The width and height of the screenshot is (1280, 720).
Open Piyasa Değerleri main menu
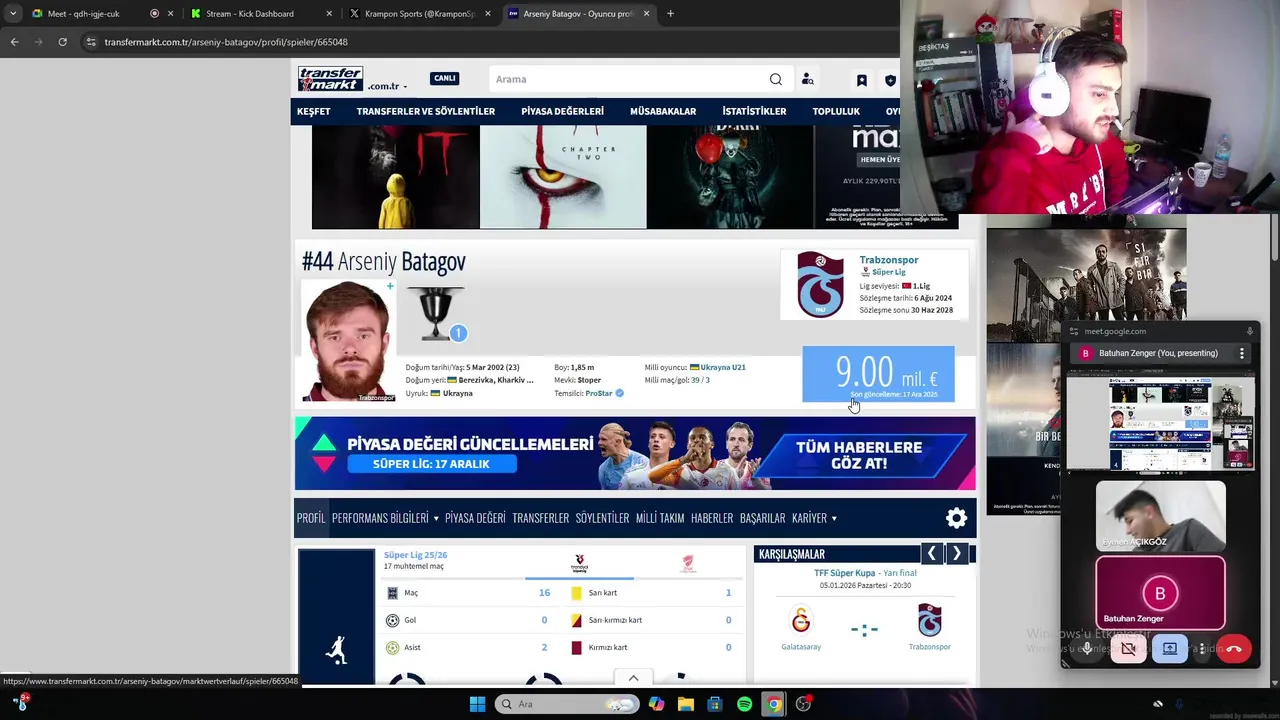(562, 111)
